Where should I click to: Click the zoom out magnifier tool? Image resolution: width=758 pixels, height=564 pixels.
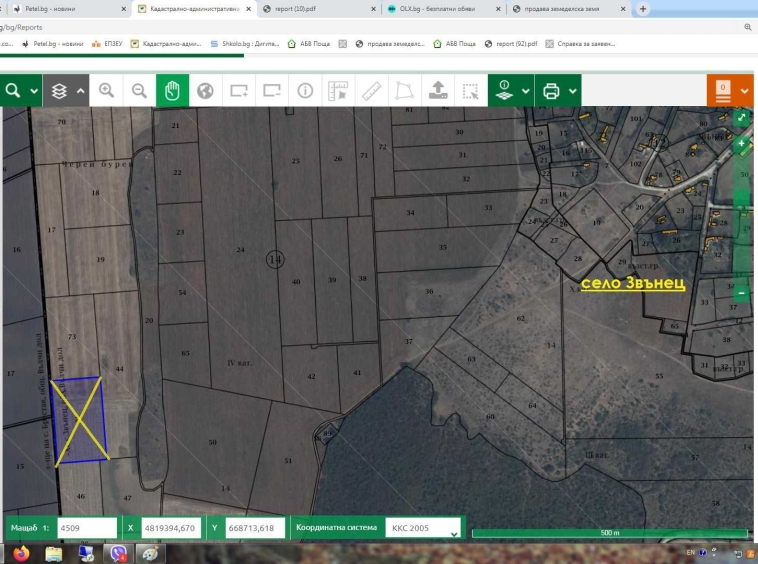(x=139, y=90)
